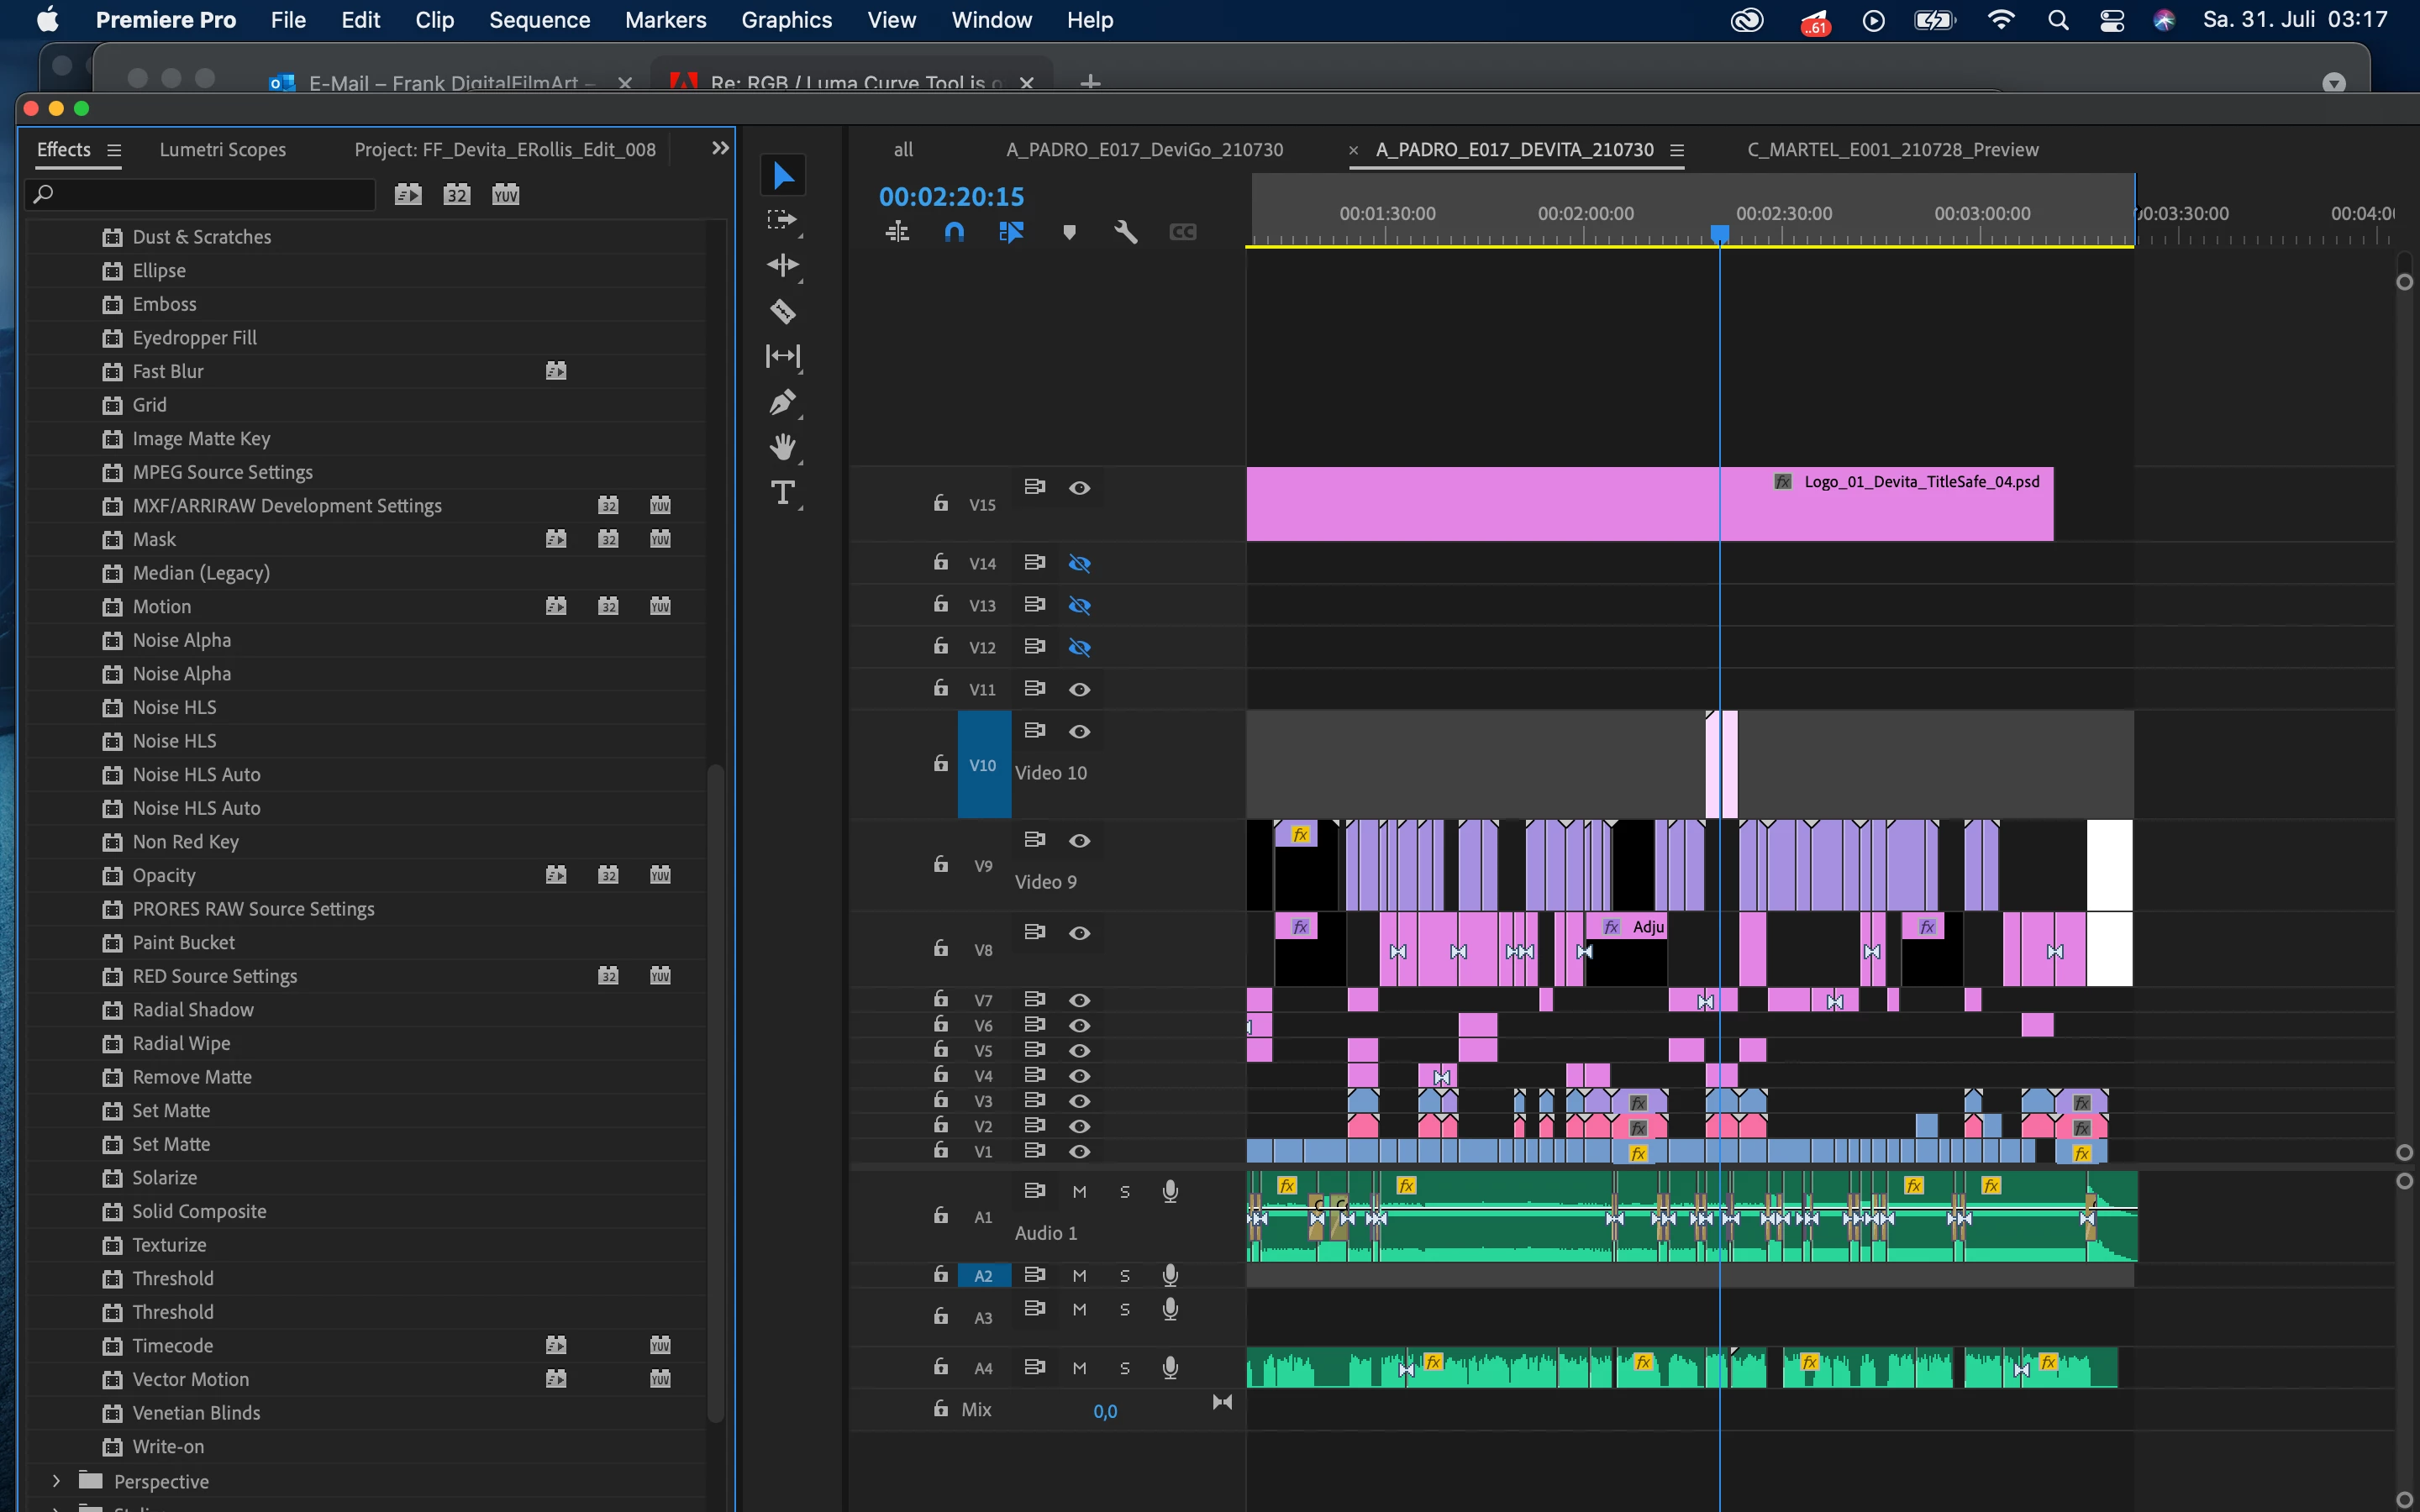The image size is (2420, 1512).
Task: Mute audio track A1
Action: (1079, 1191)
